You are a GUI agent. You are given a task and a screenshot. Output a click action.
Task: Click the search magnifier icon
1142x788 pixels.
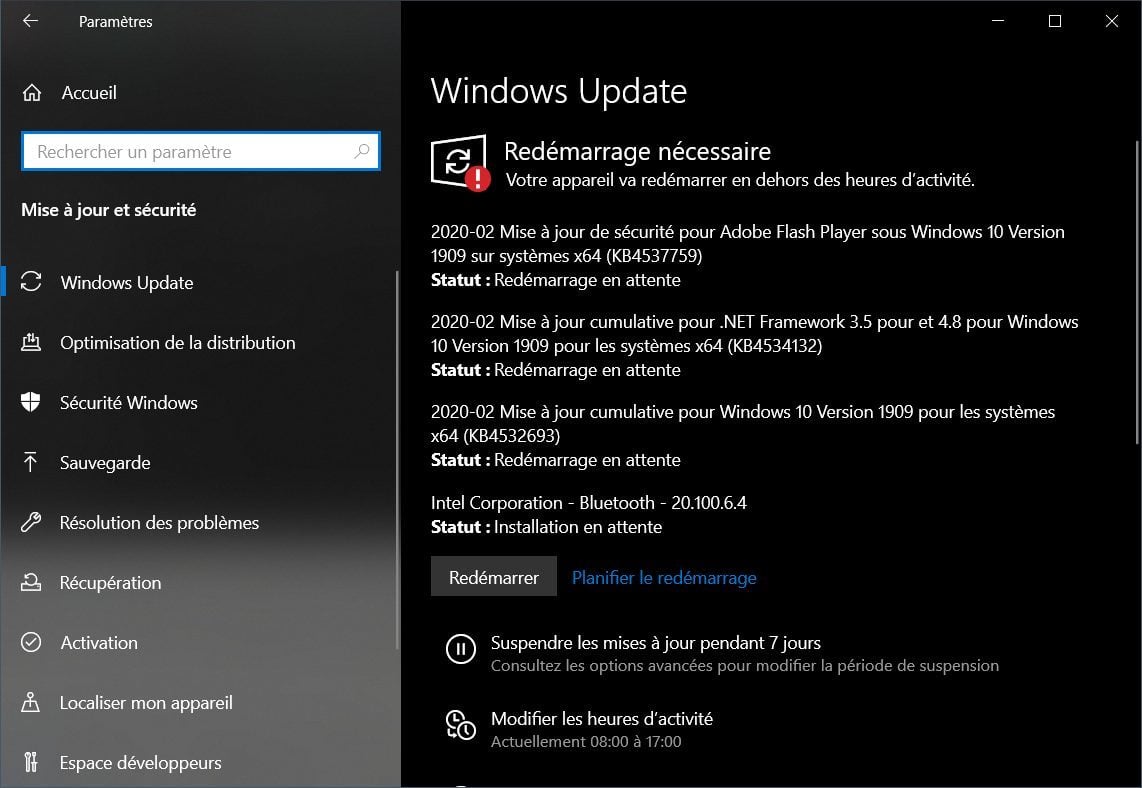point(362,151)
